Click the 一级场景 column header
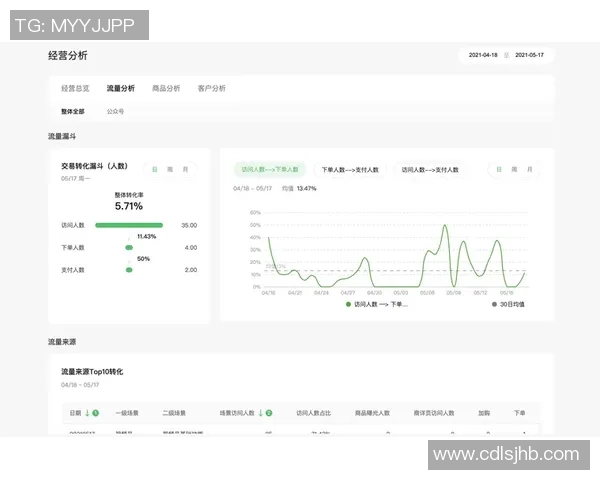 pos(127,413)
